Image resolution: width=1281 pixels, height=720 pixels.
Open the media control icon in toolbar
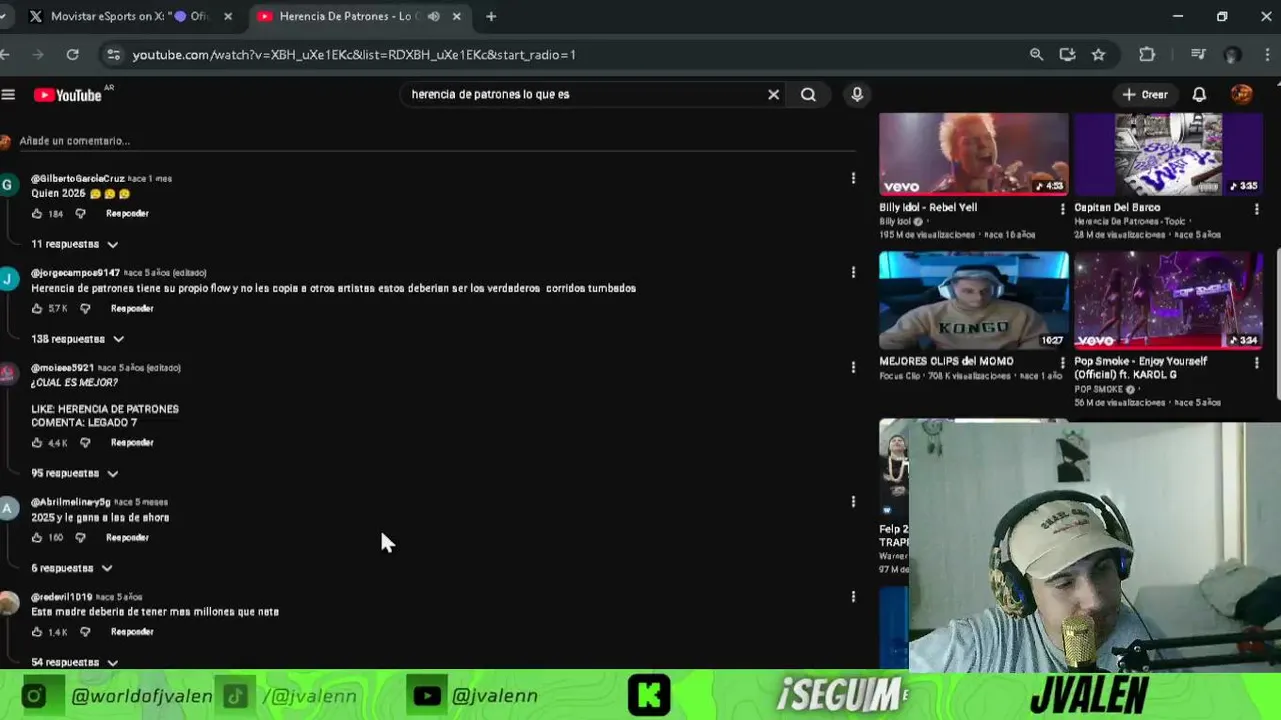pyautogui.click(x=1198, y=55)
